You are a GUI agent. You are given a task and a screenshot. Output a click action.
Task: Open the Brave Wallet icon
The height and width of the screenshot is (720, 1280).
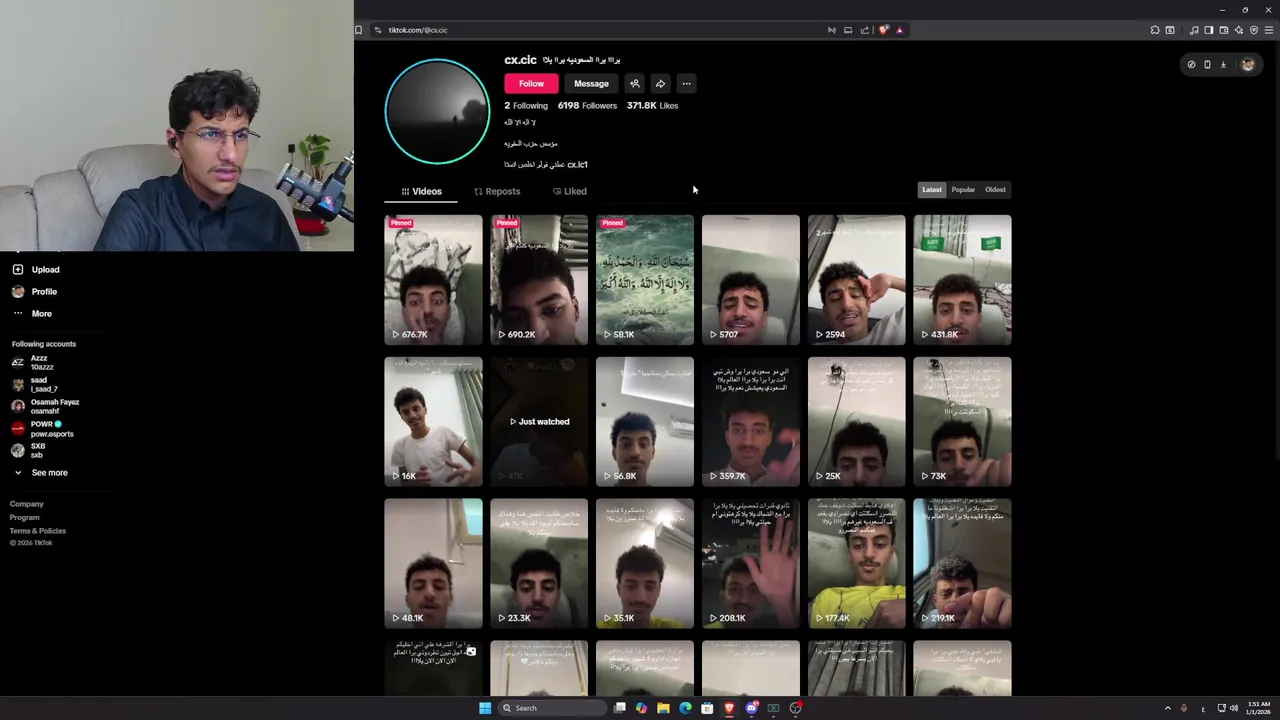coord(1224,30)
